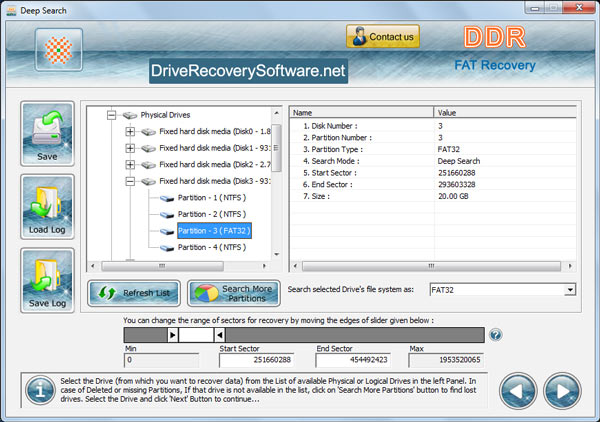Click Search More Partitions button
600x422 pixels.
point(233,293)
